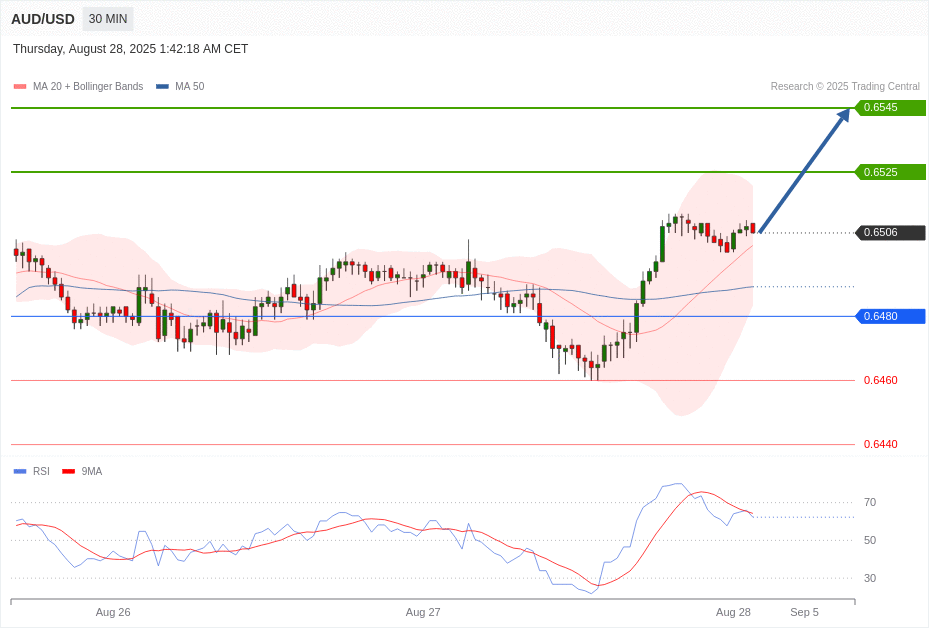This screenshot has height=629, width=929.
Task: Click the chart timestamp Thursday, August 28, 2025
Action: click(130, 49)
